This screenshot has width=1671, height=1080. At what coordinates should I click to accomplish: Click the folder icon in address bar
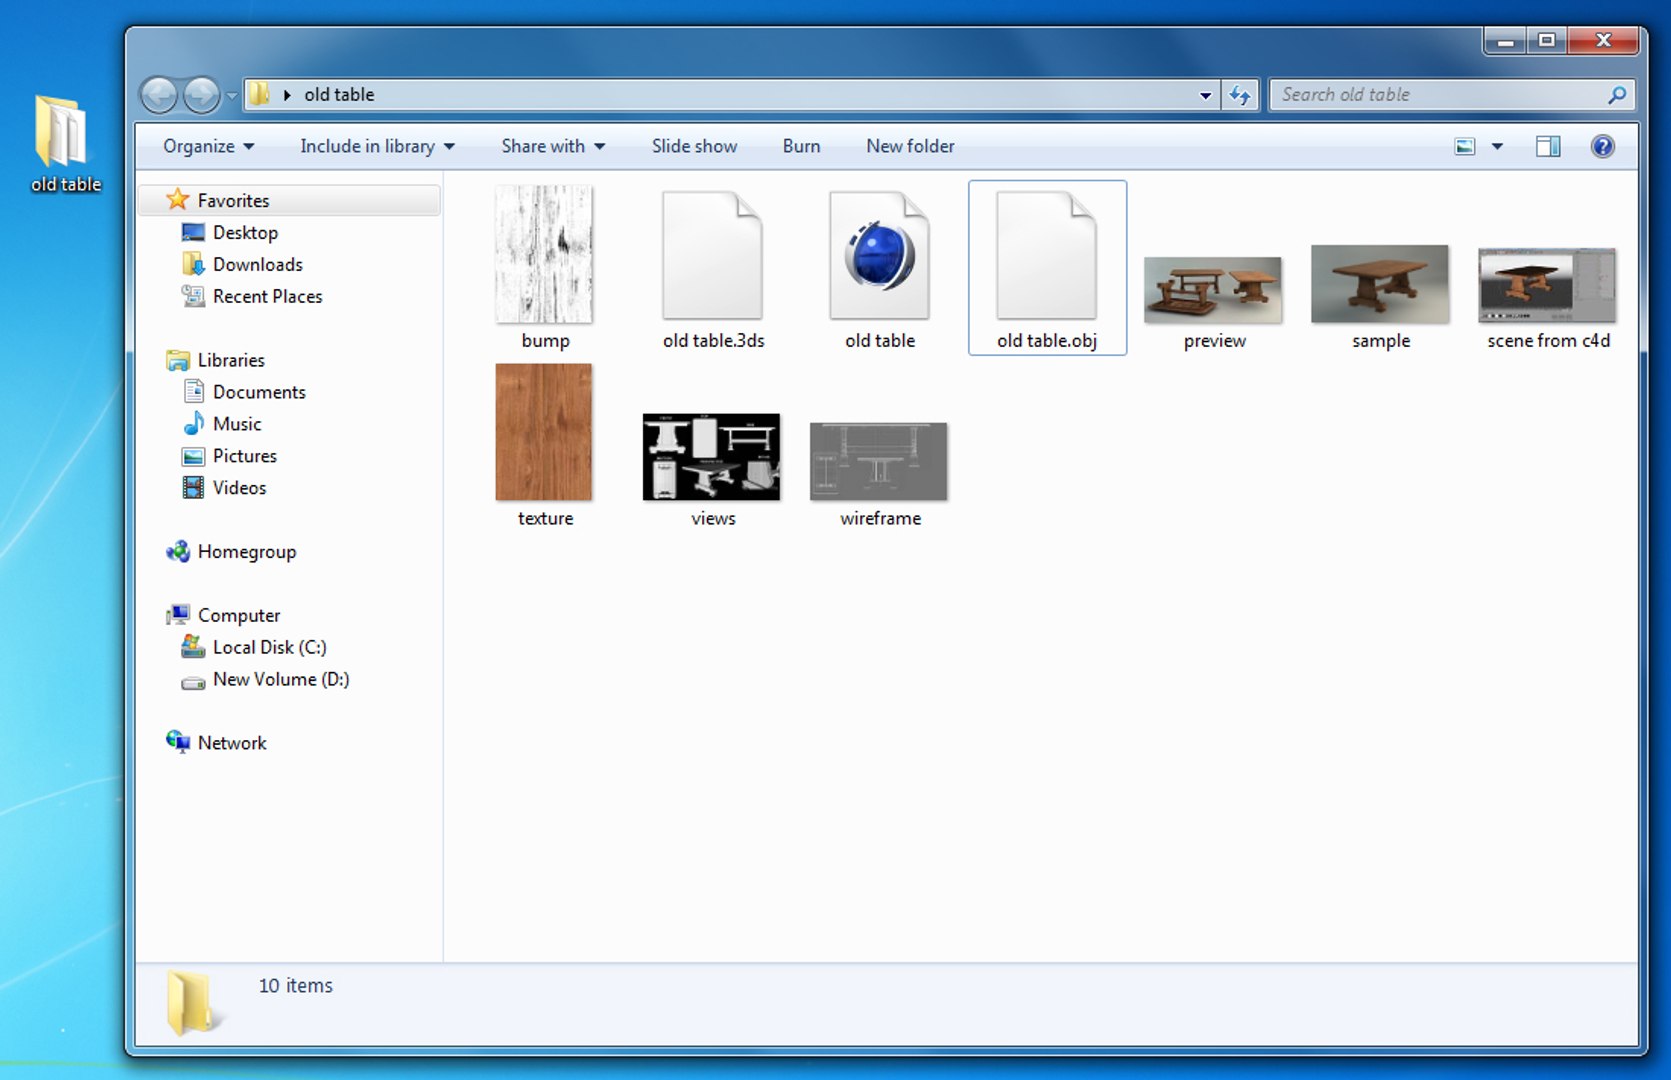[259, 94]
